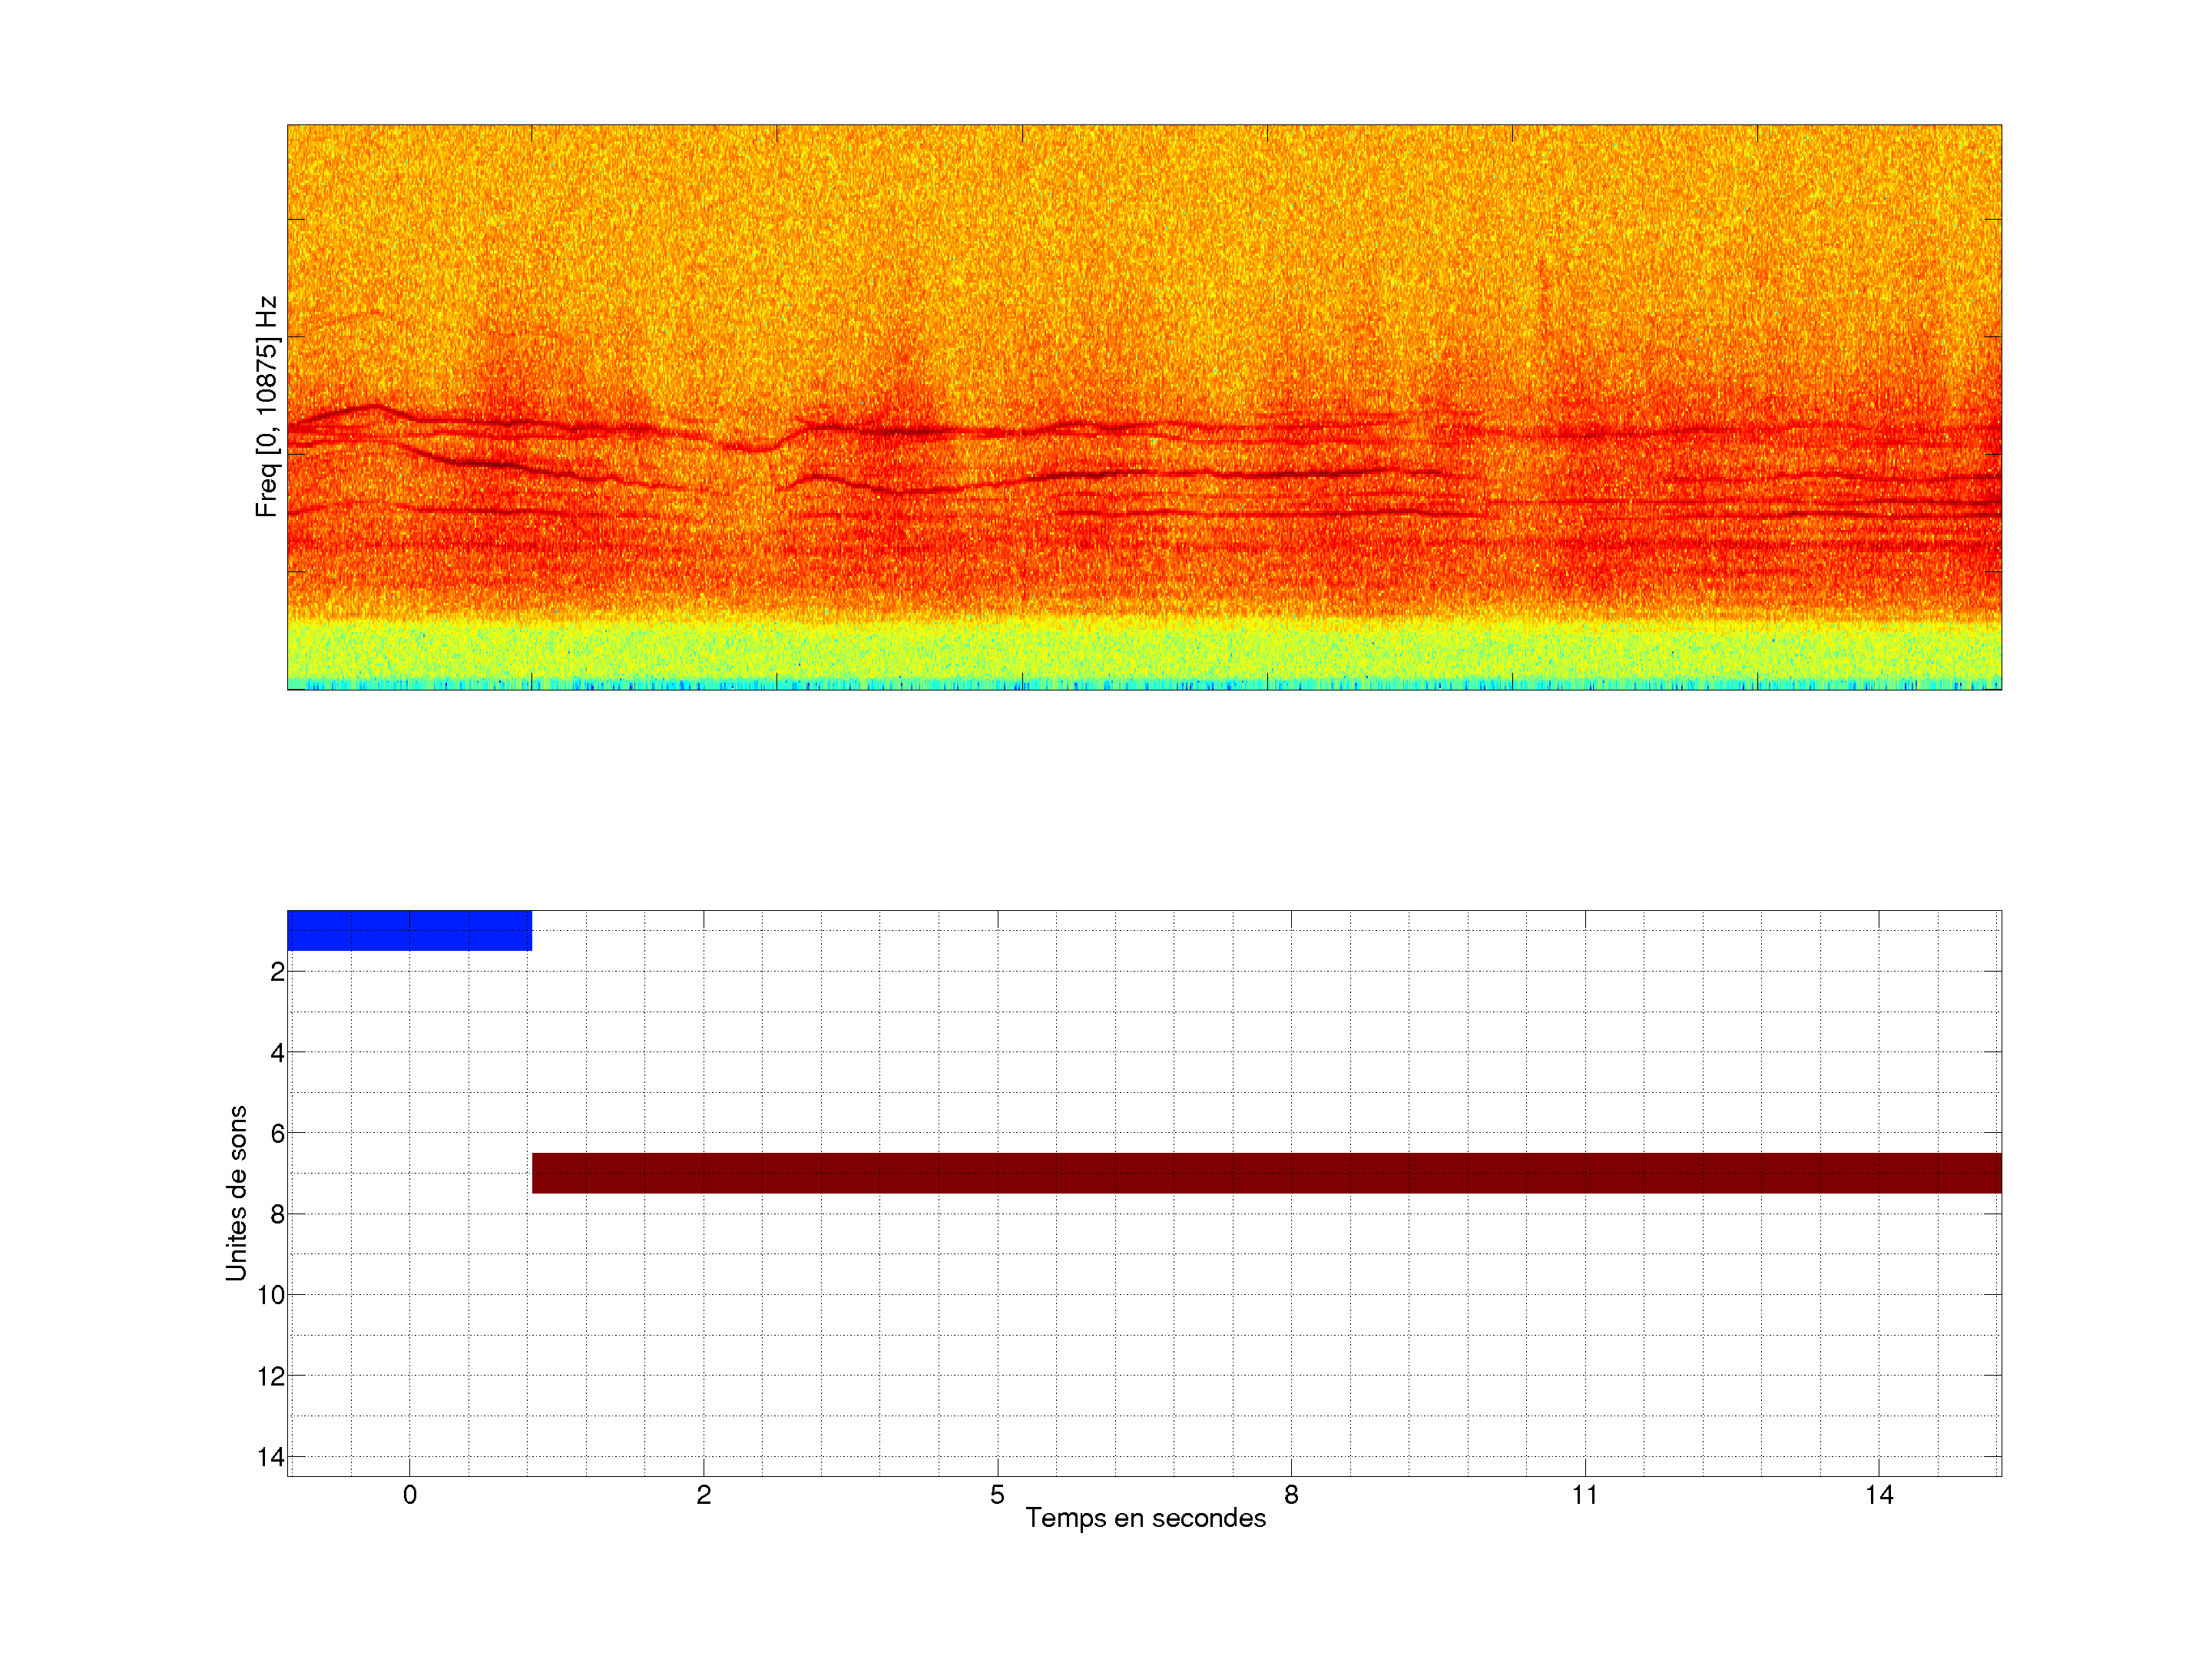Click the y-axis tick label '8'

(277, 1215)
